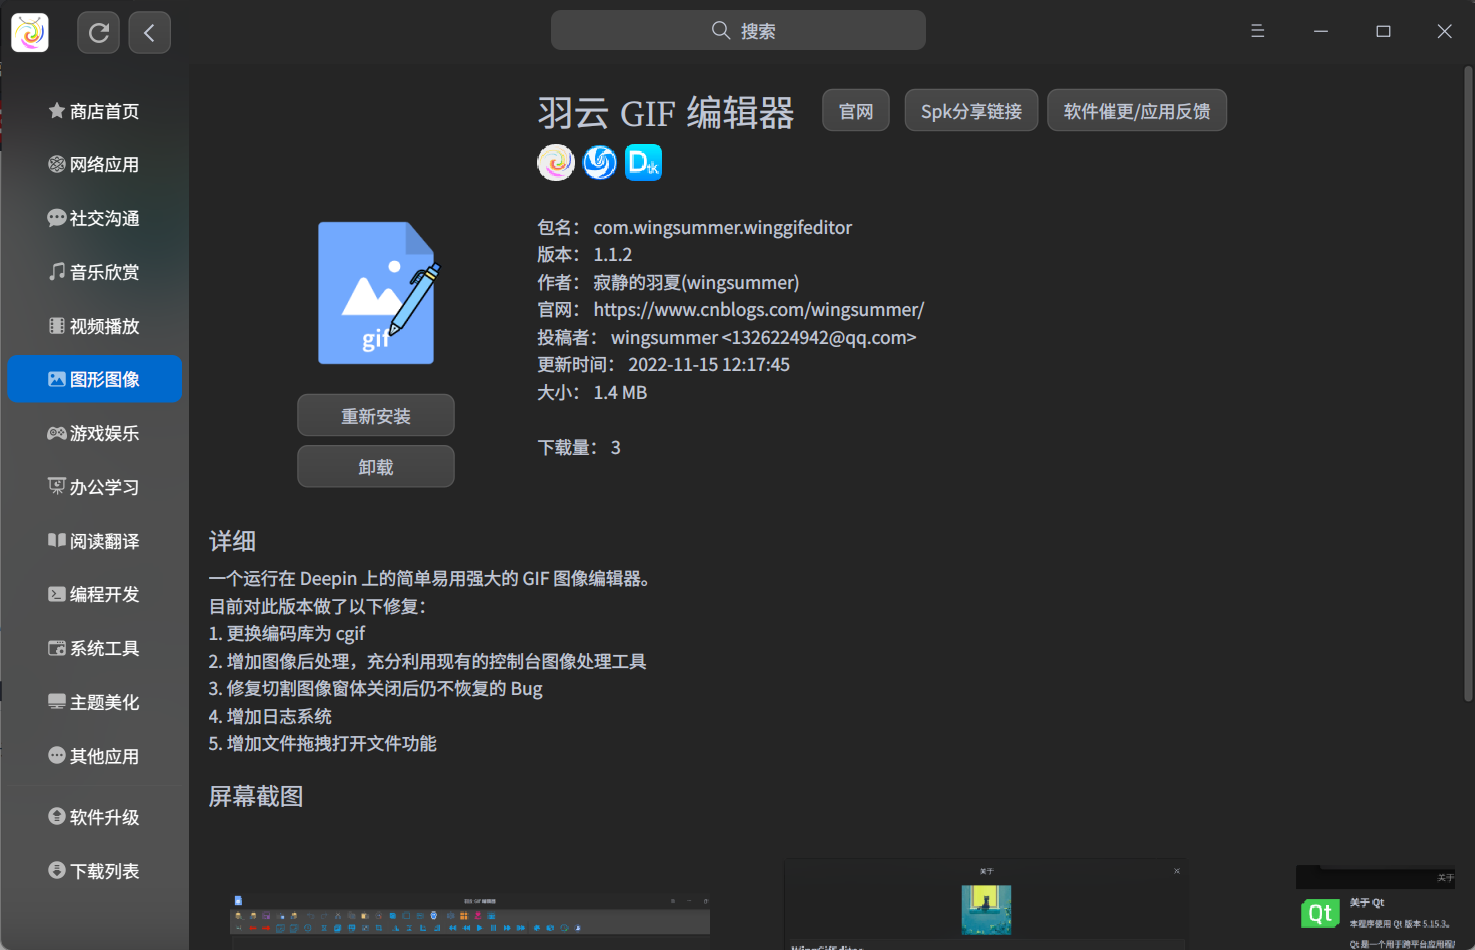Click the 下载量 count line
This screenshot has height=950, width=1475.
point(579,448)
